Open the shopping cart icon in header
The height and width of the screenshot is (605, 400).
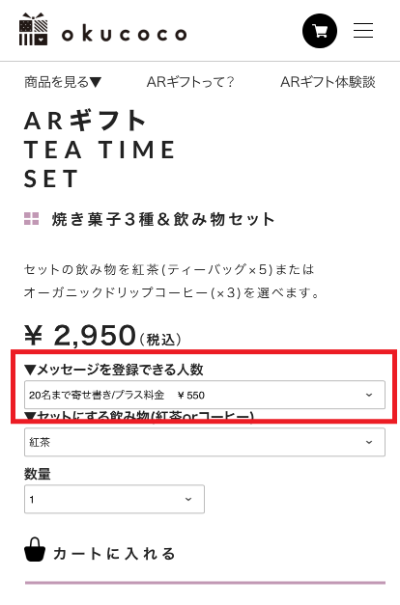[319, 31]
